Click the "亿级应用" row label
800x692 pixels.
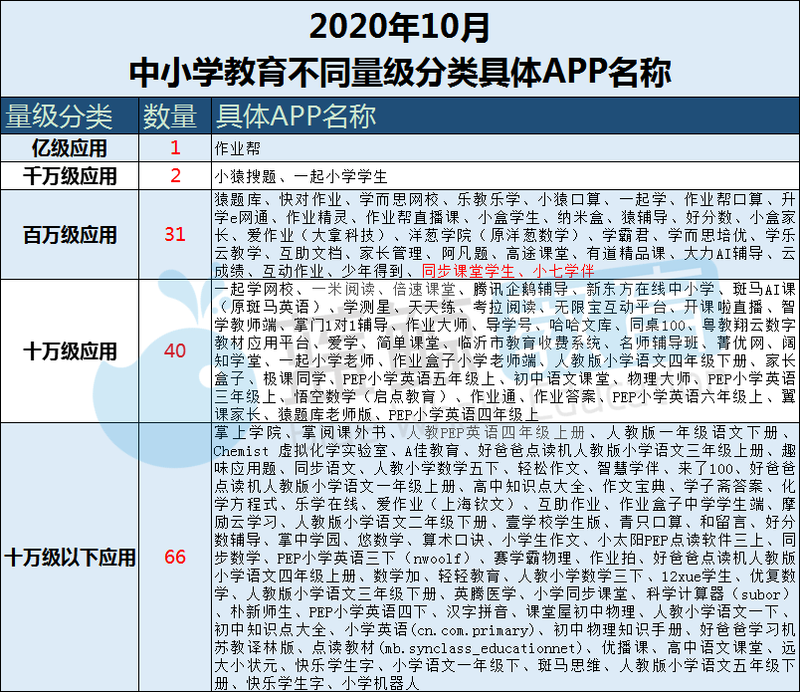point(69,149)
